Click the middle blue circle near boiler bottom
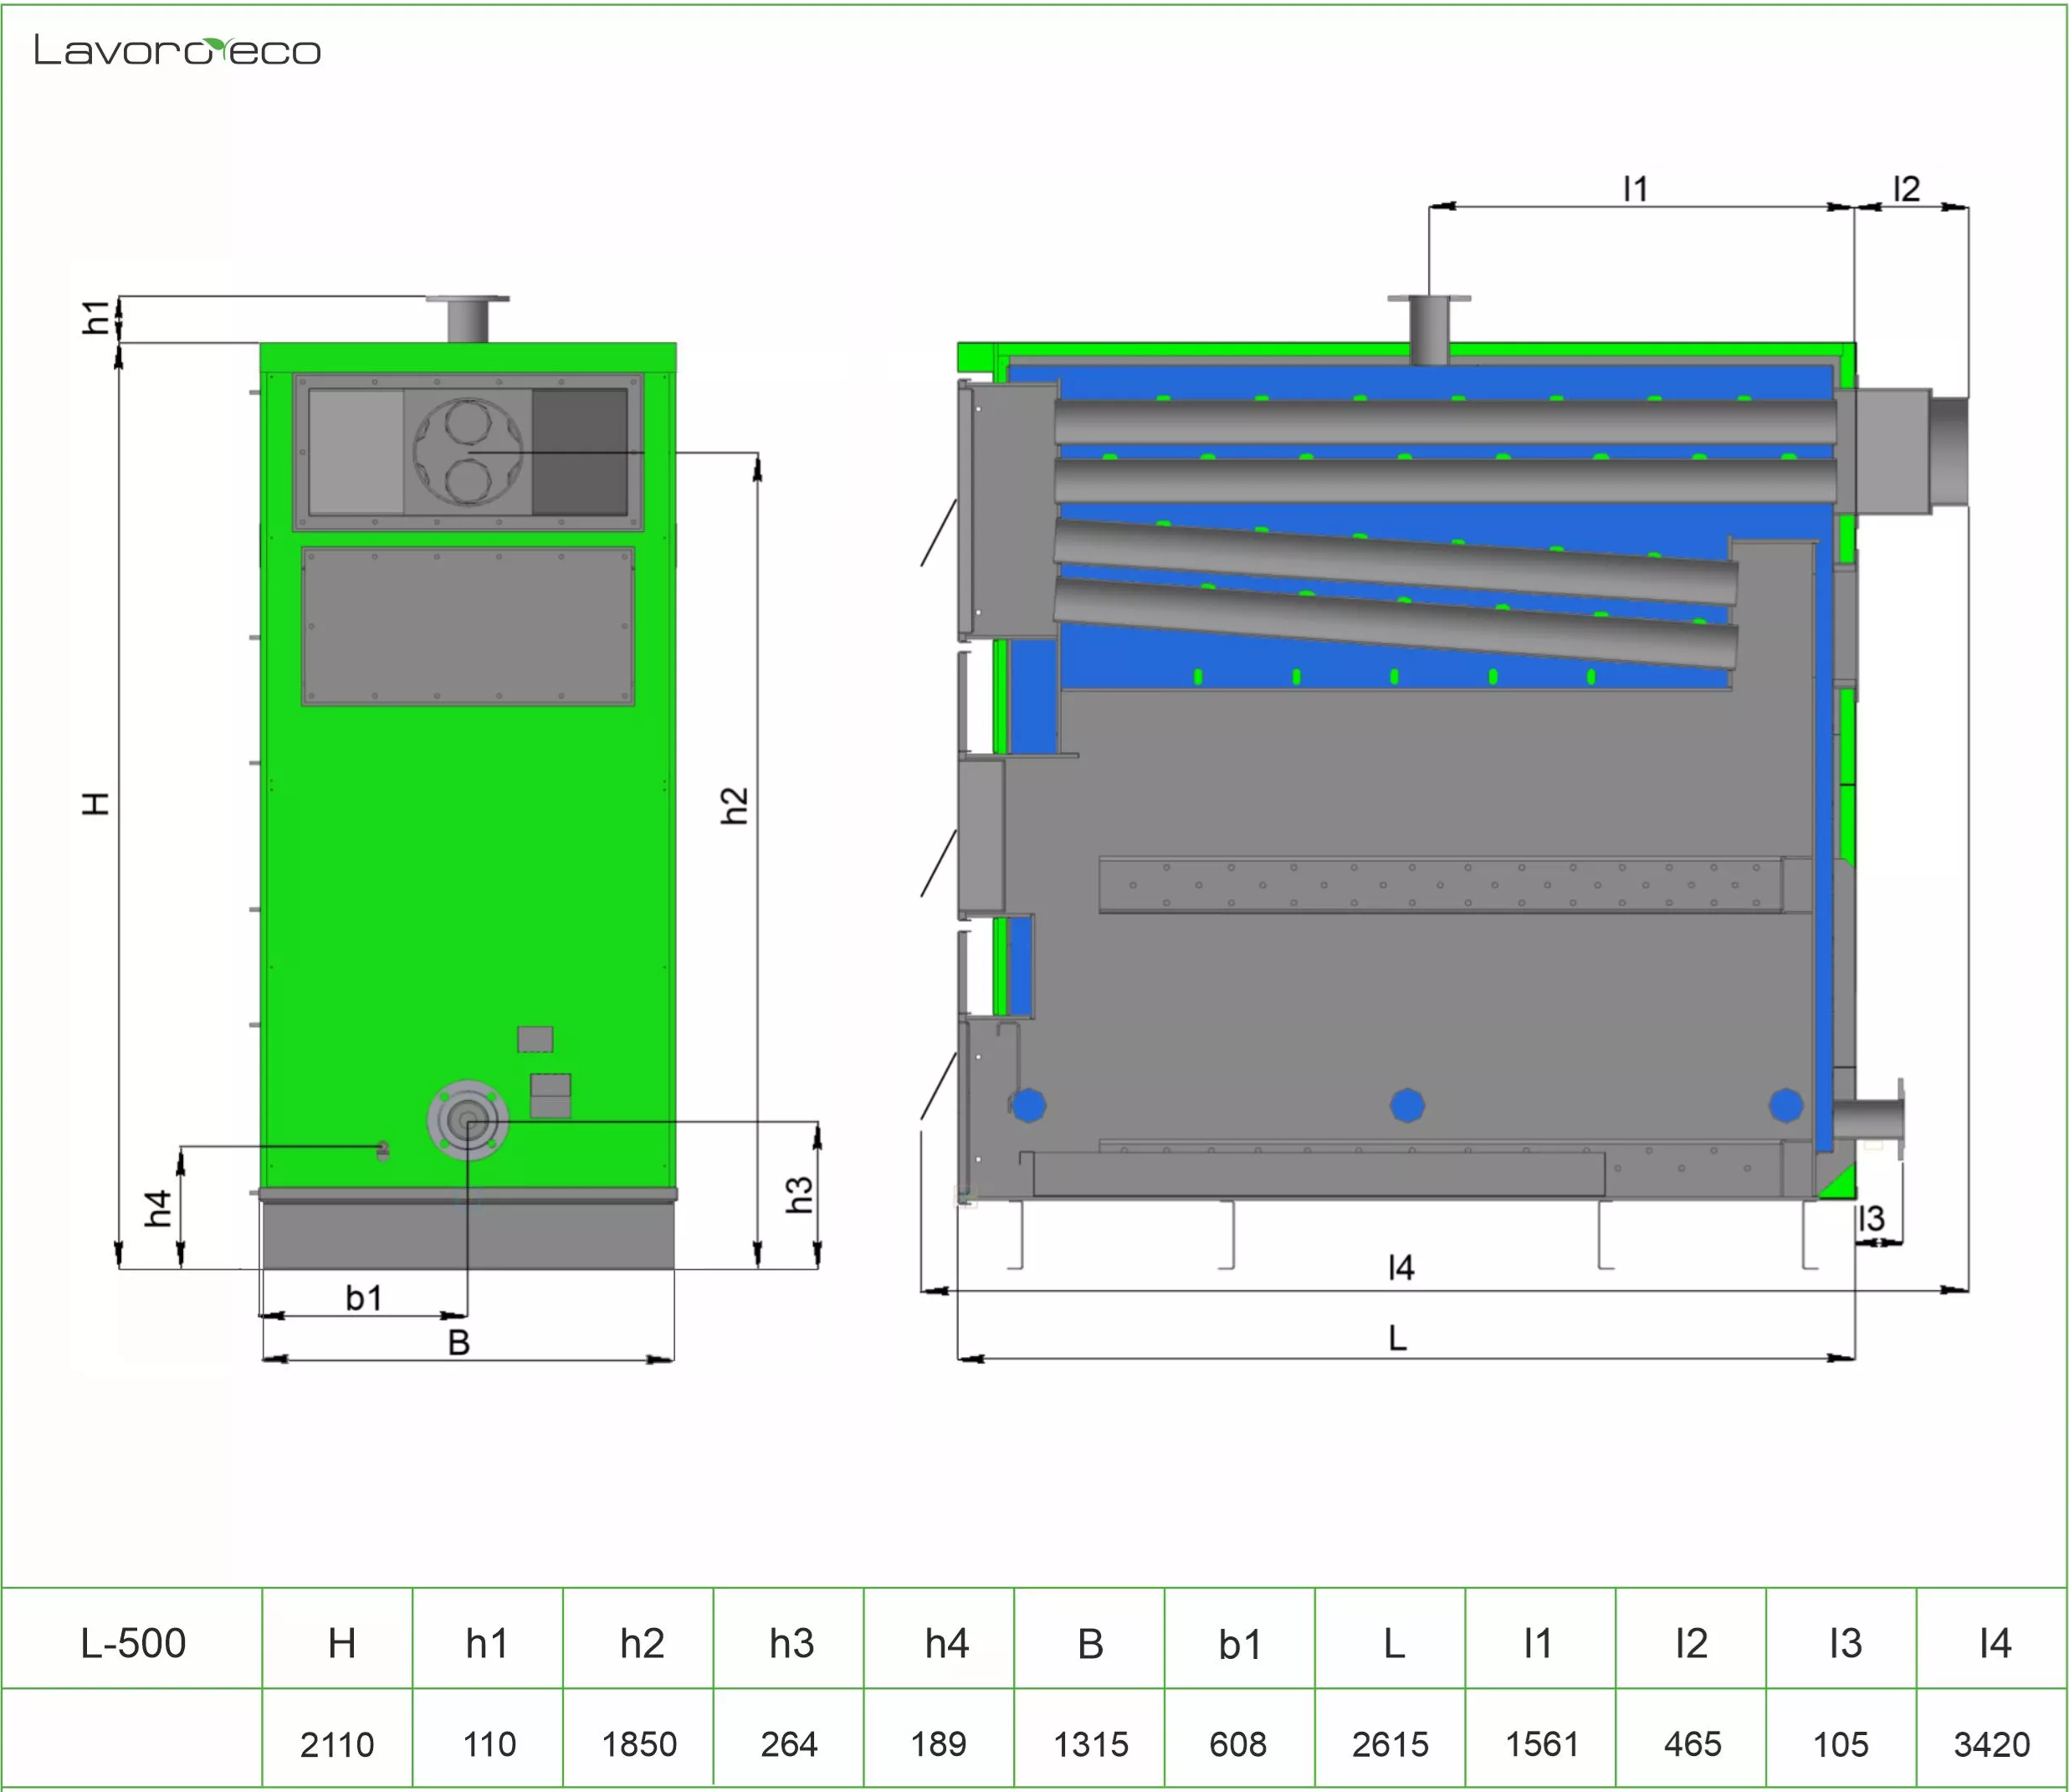Screen dimensions: 2069x1792 [1407, 1105]
